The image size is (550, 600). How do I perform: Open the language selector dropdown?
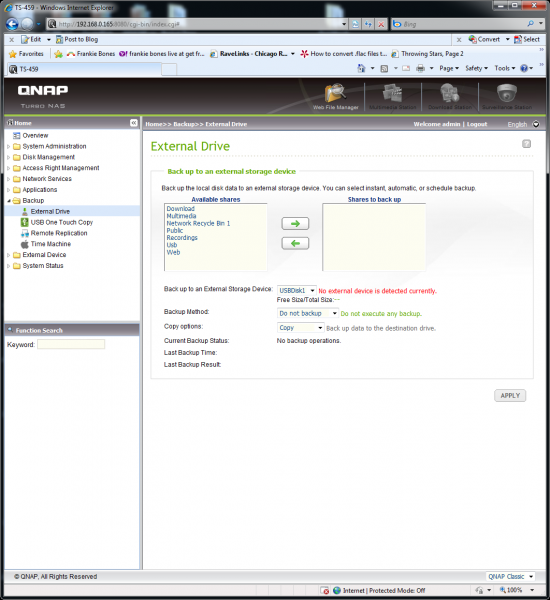pos(536,124)
